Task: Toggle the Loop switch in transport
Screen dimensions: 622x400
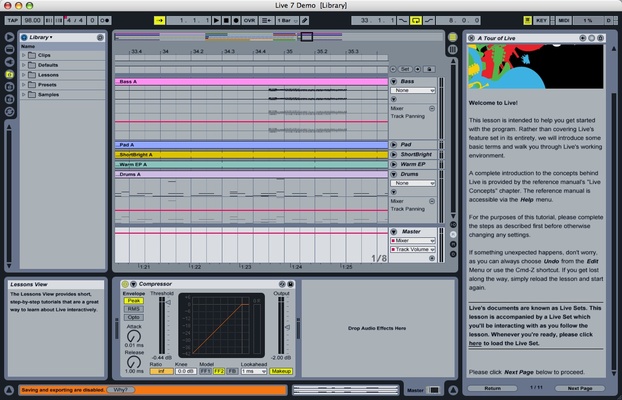Action: (x=416, y=20)
